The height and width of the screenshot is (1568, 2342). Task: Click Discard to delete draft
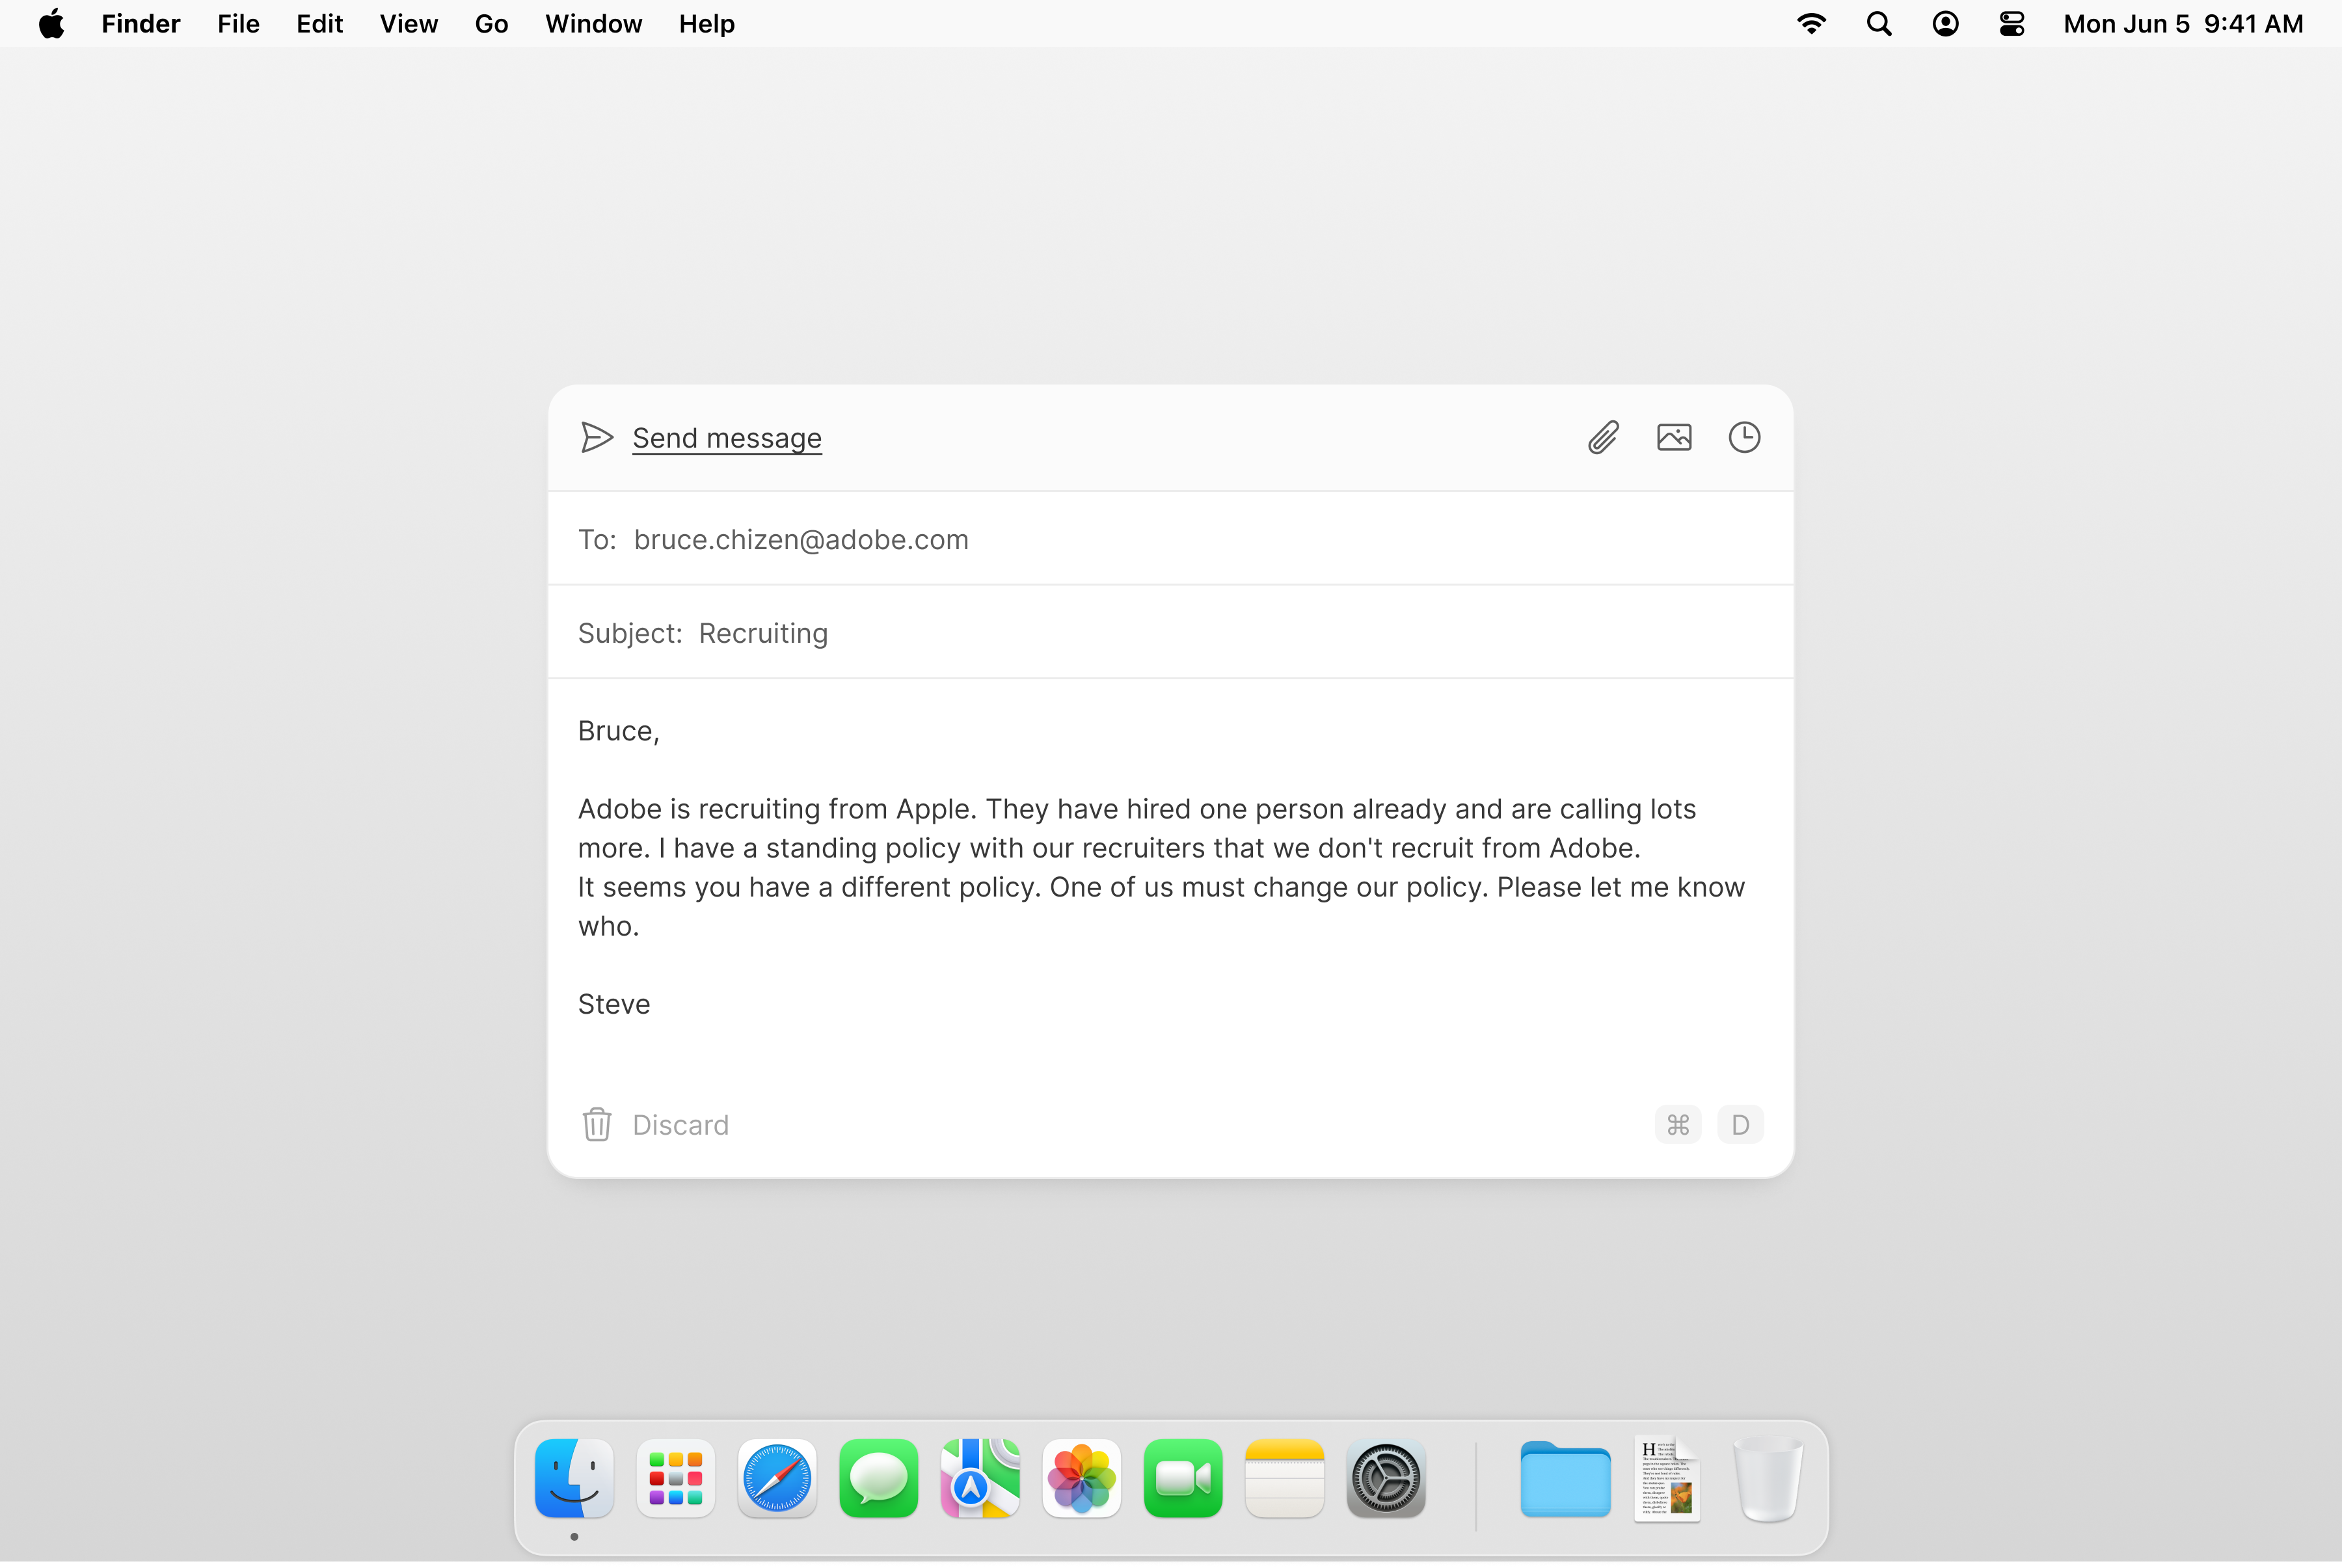pos(654,1124)
